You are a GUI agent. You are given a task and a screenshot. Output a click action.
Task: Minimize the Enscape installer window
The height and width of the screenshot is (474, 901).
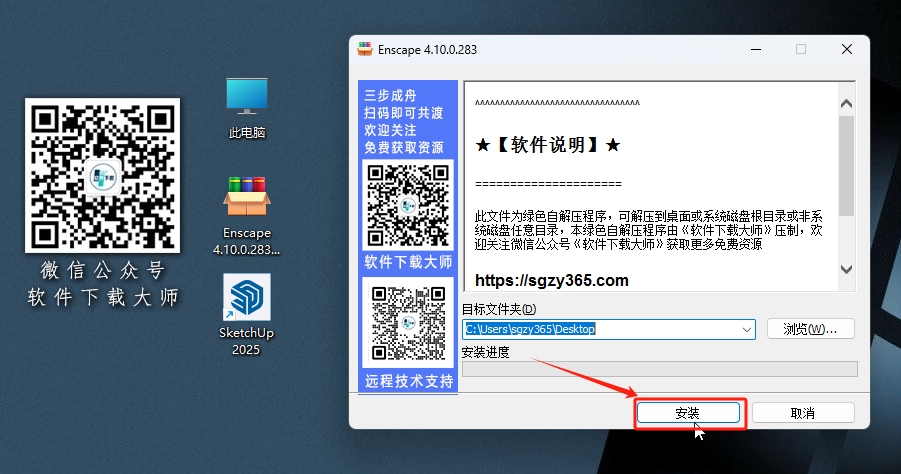756,49
